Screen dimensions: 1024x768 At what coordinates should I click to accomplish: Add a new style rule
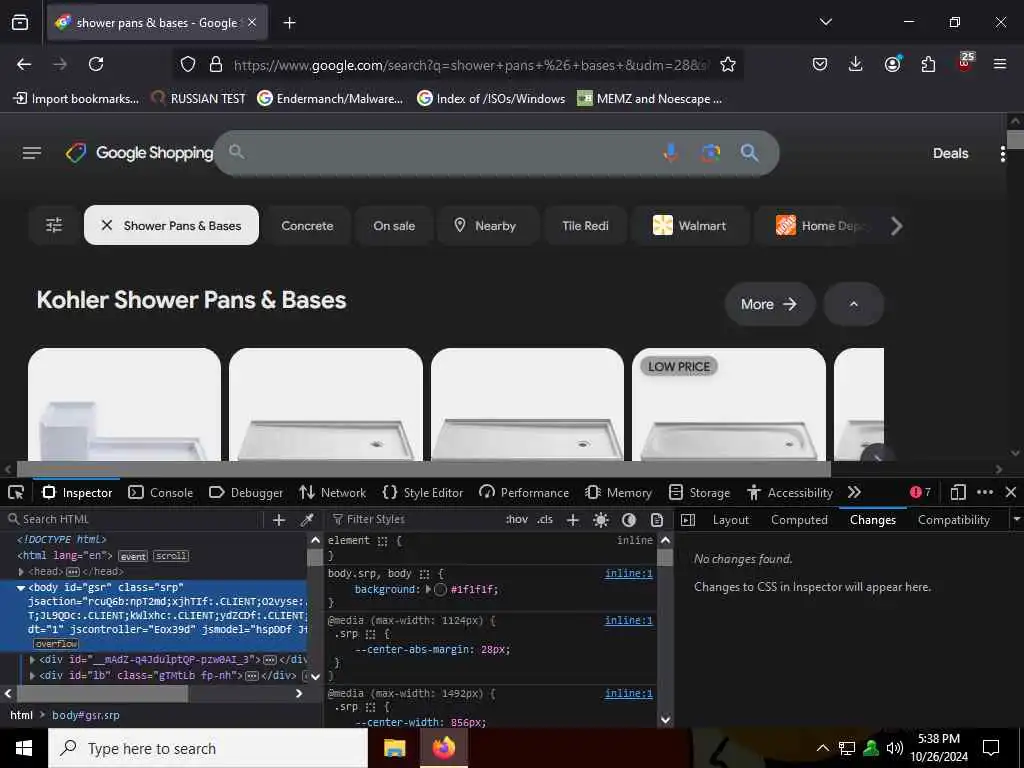573,520
